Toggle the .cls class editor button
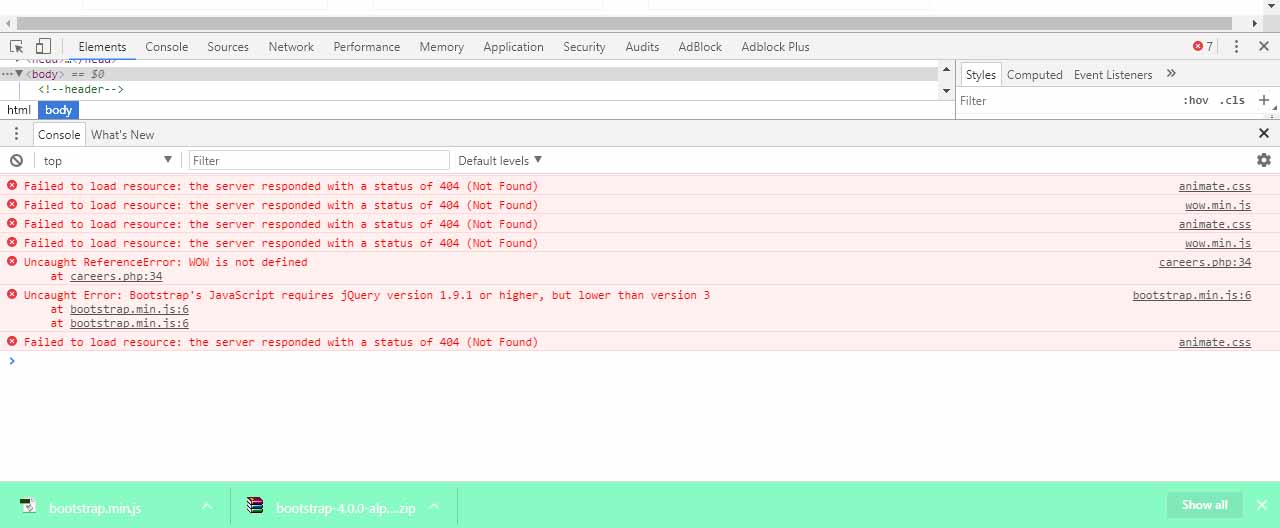Image resolution: width=1280 pixels, height=528 pixels. pyautogui.click(x=1232, y=100)
